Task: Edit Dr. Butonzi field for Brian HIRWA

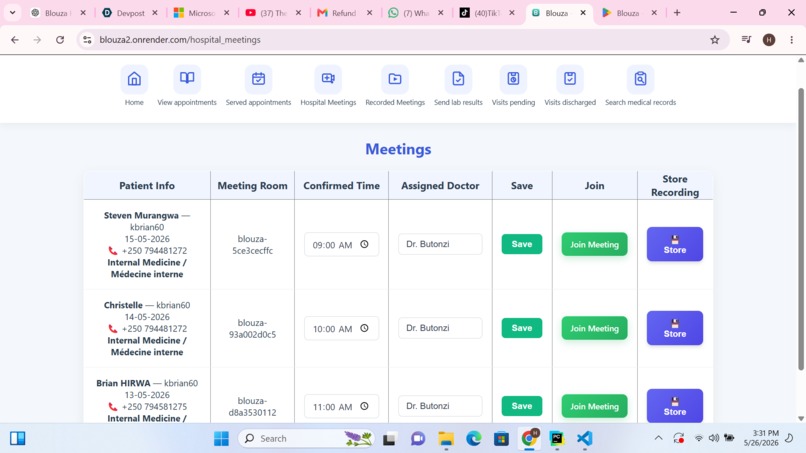Action: click(x=440, y=406)
